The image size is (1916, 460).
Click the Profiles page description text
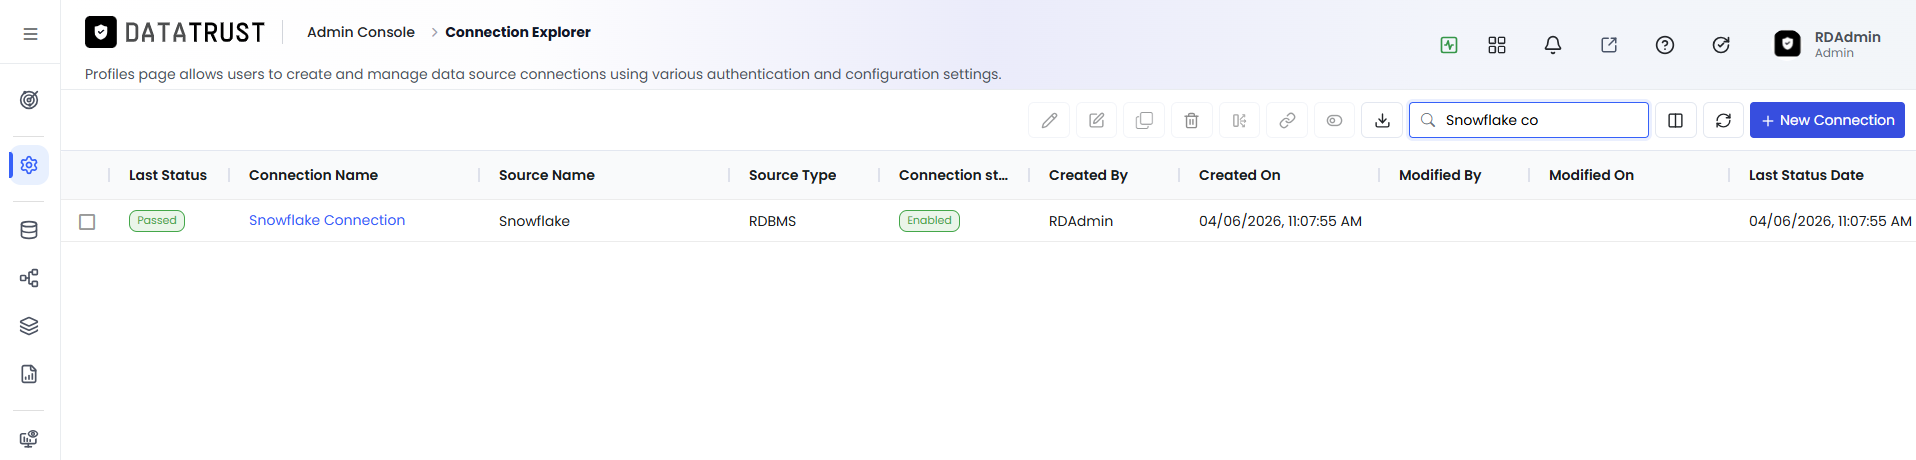[543, 74]
